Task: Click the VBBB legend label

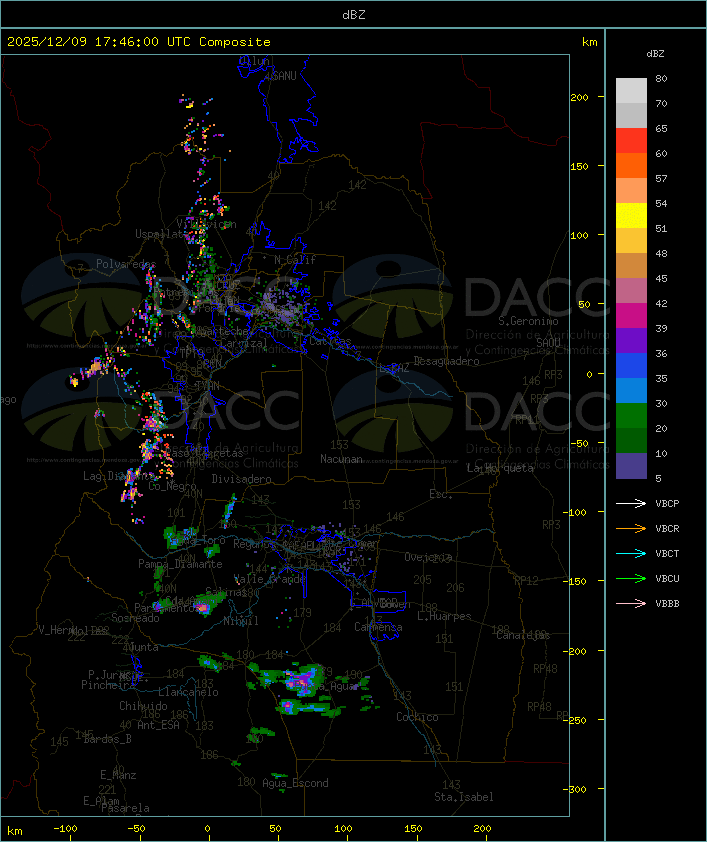Action: (x=667, y=604)
